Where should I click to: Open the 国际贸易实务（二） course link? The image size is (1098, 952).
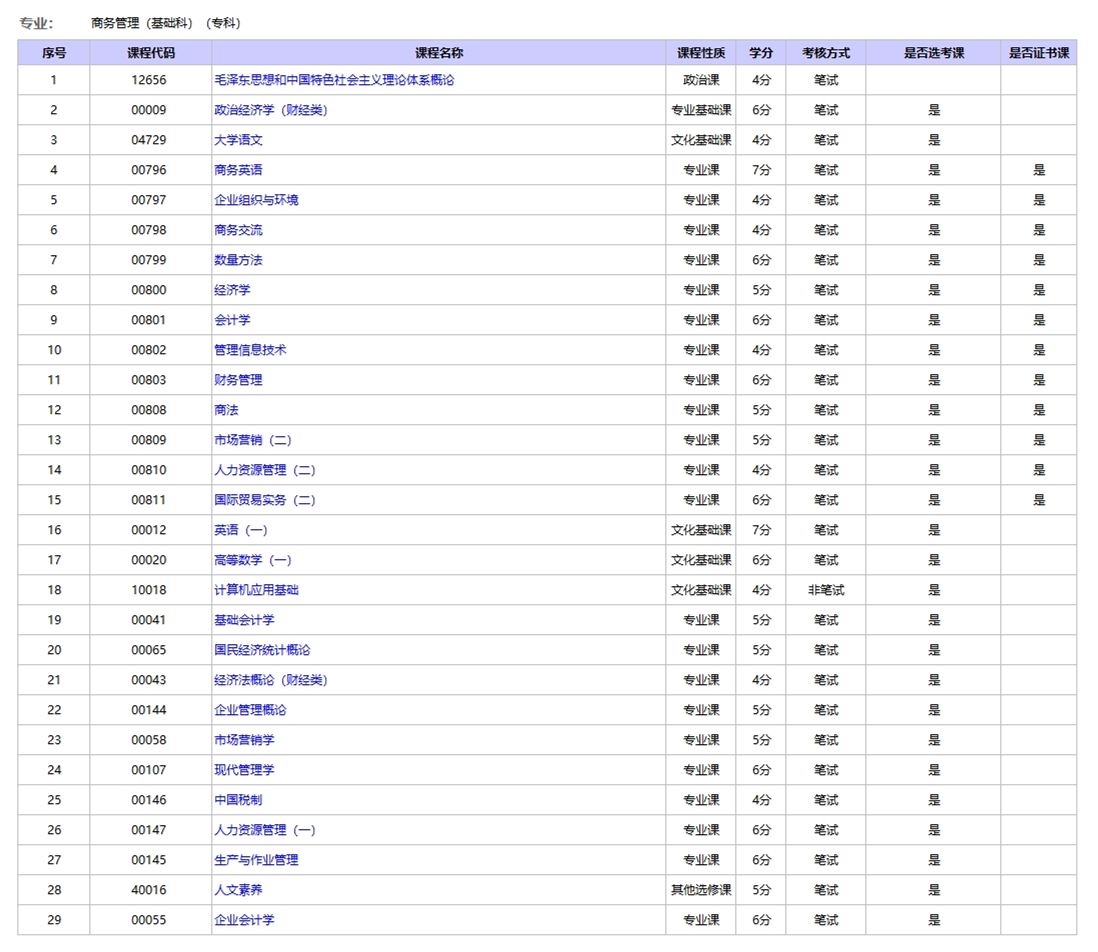(x=264, y=500)
